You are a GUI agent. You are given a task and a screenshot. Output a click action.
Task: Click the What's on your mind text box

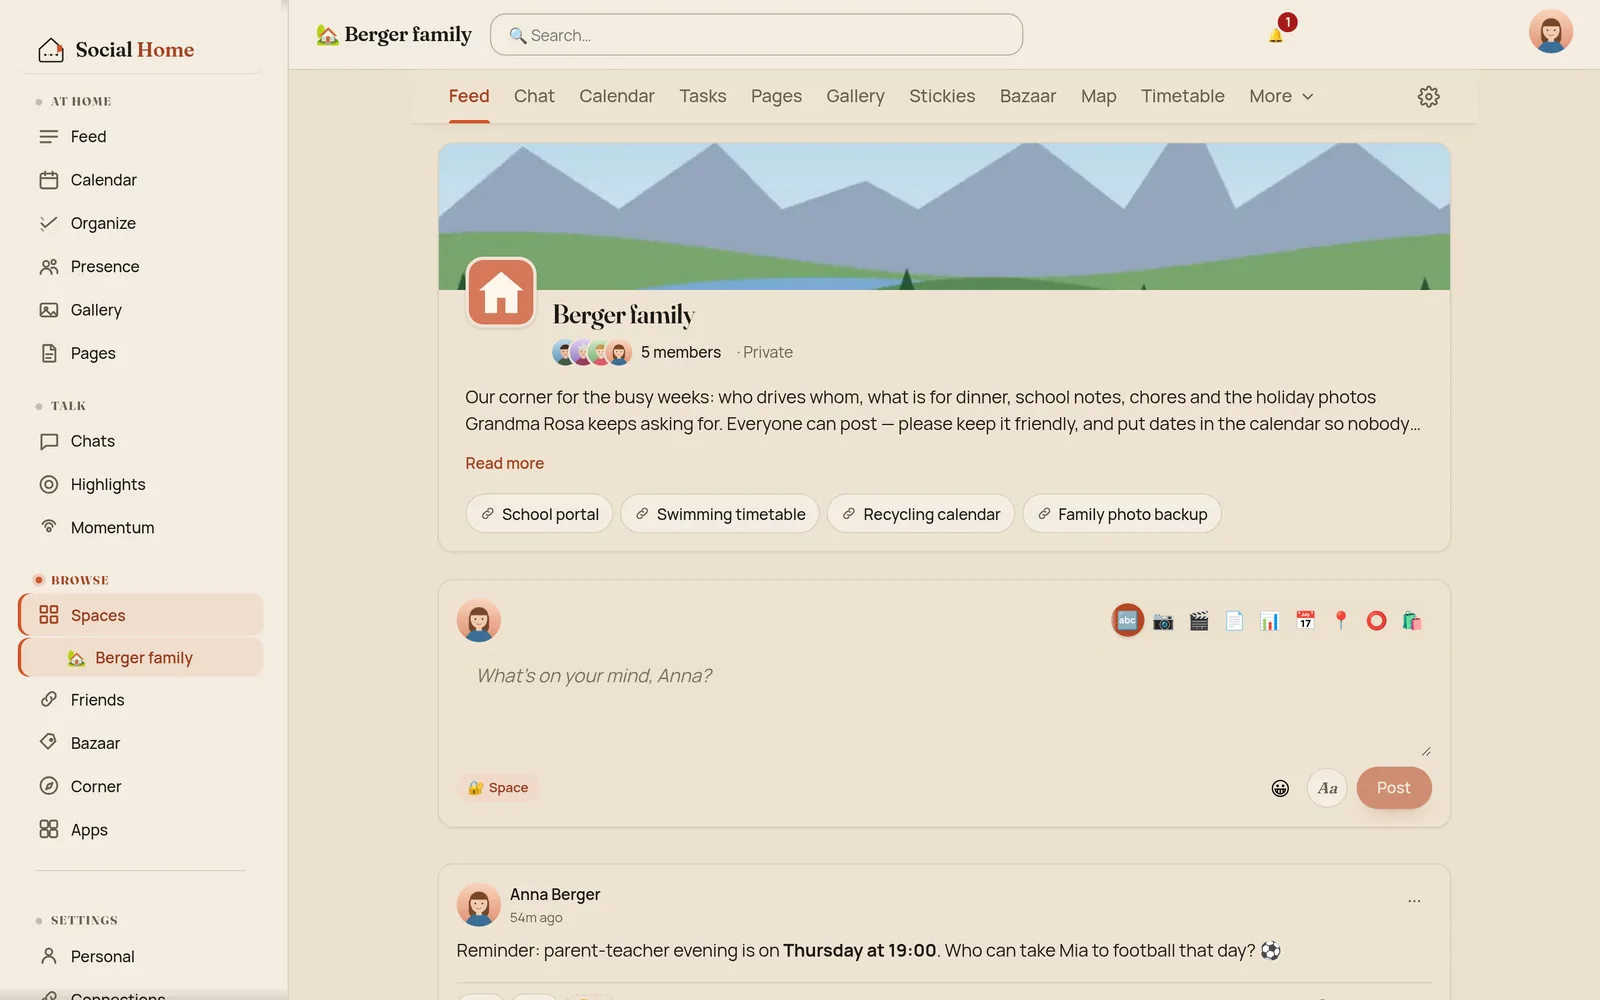(x=944, y=708)
